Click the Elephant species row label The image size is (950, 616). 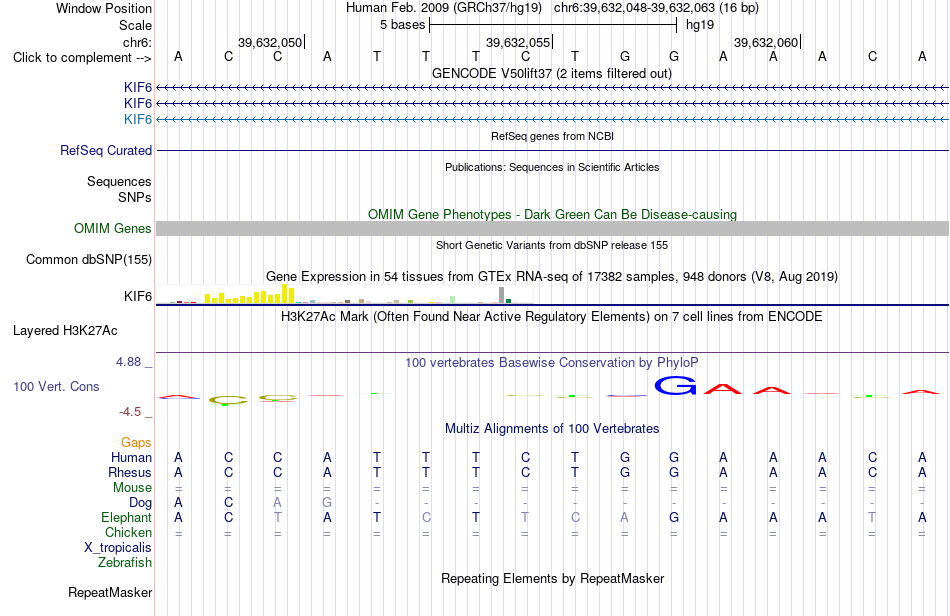127,518
